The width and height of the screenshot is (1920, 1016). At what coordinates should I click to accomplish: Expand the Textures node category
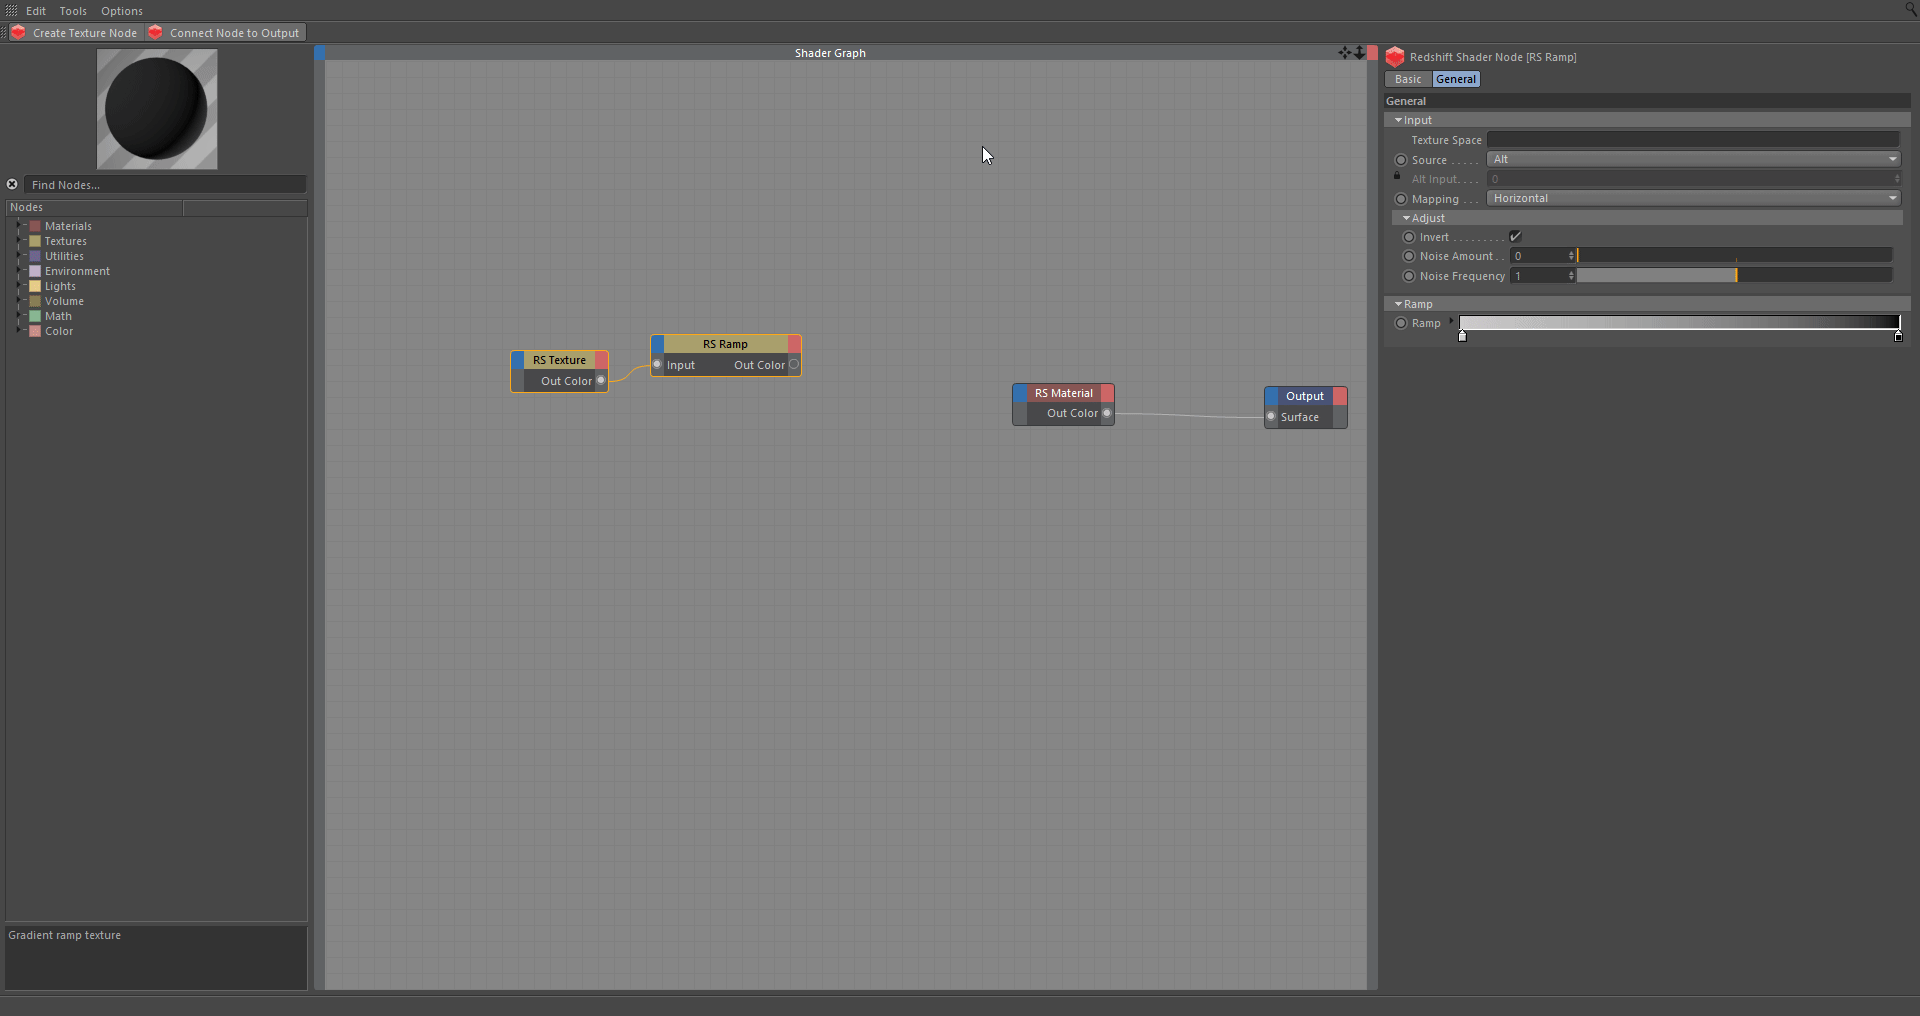(x=18, y=241)
